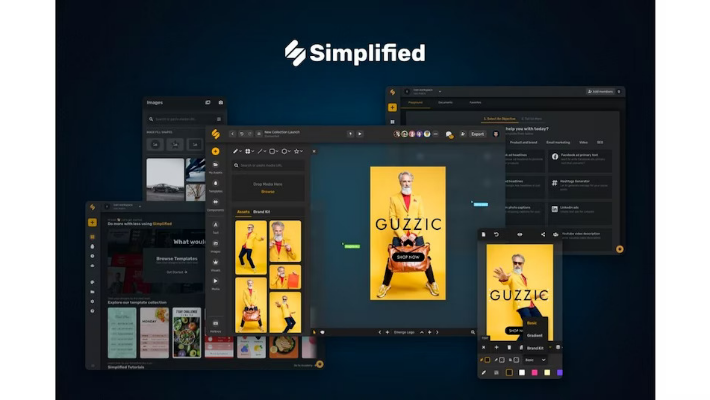710x400 pixels.
Task: Click the yellow plus button in the dashboard window
Action: [92, 222]
